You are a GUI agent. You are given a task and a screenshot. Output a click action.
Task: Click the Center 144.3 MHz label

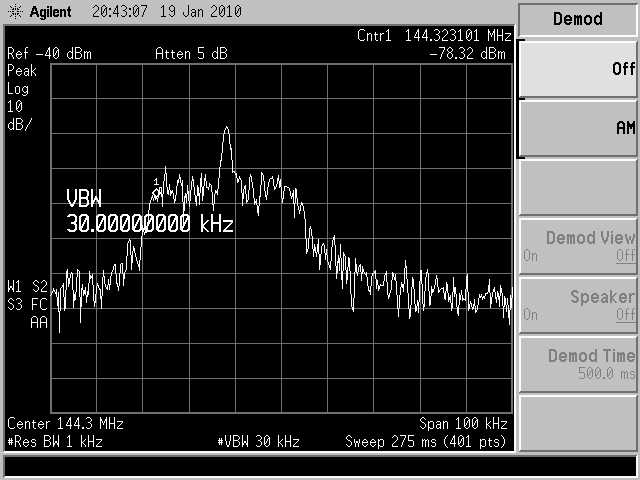click(65, 424)
